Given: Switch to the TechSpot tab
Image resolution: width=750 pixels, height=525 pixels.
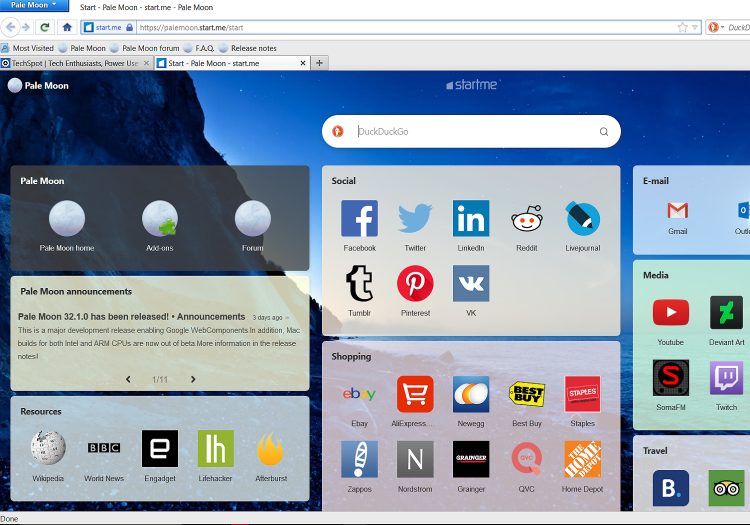Looking at the screenshot, I should click(71, 63).
